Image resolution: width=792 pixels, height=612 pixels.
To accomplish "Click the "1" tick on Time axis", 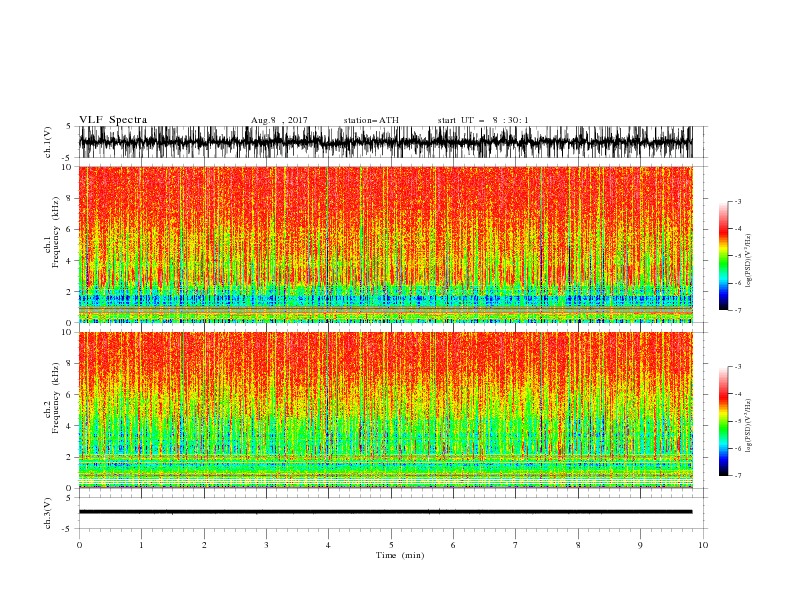I will pos(141,545).
